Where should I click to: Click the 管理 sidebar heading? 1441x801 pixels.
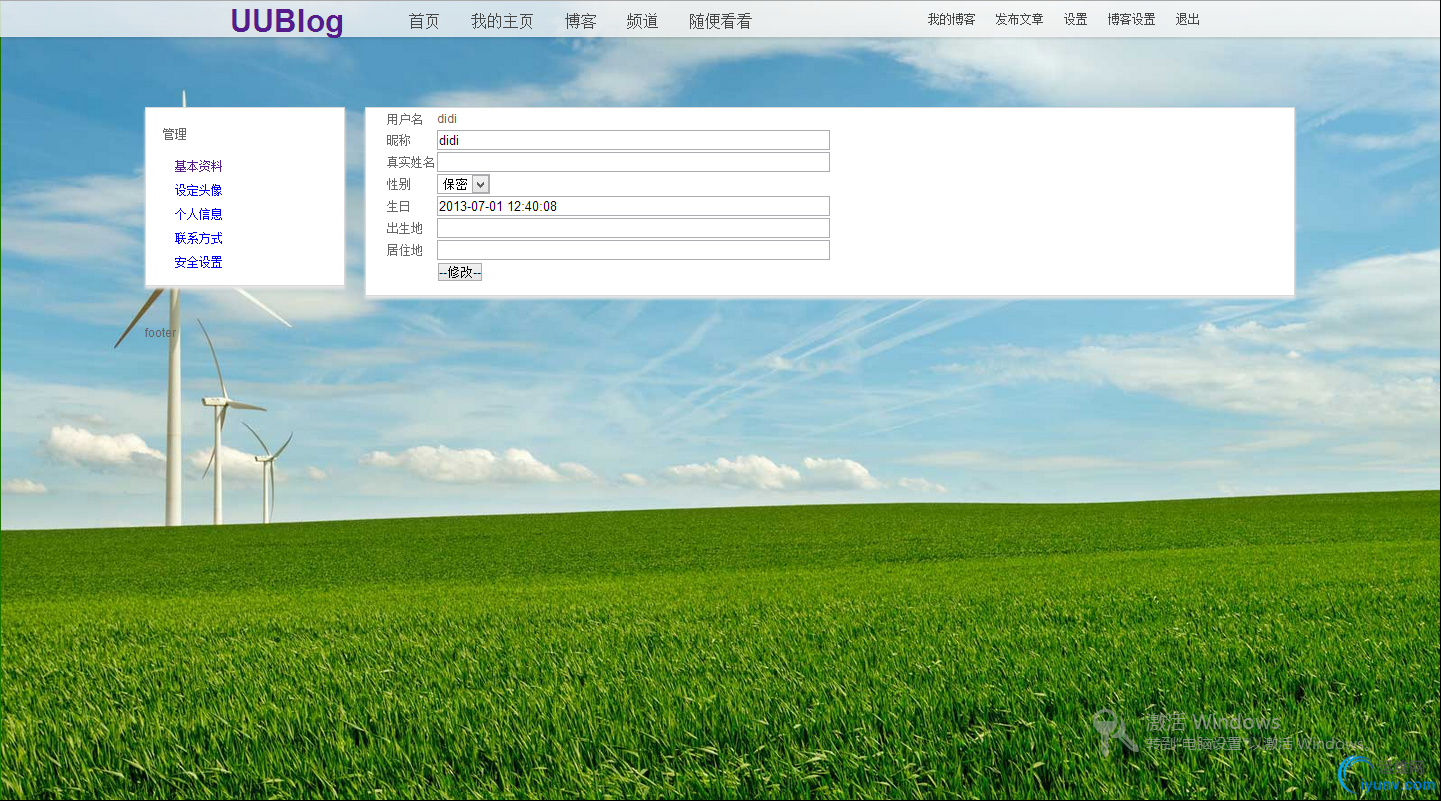[x=174, y=134]
